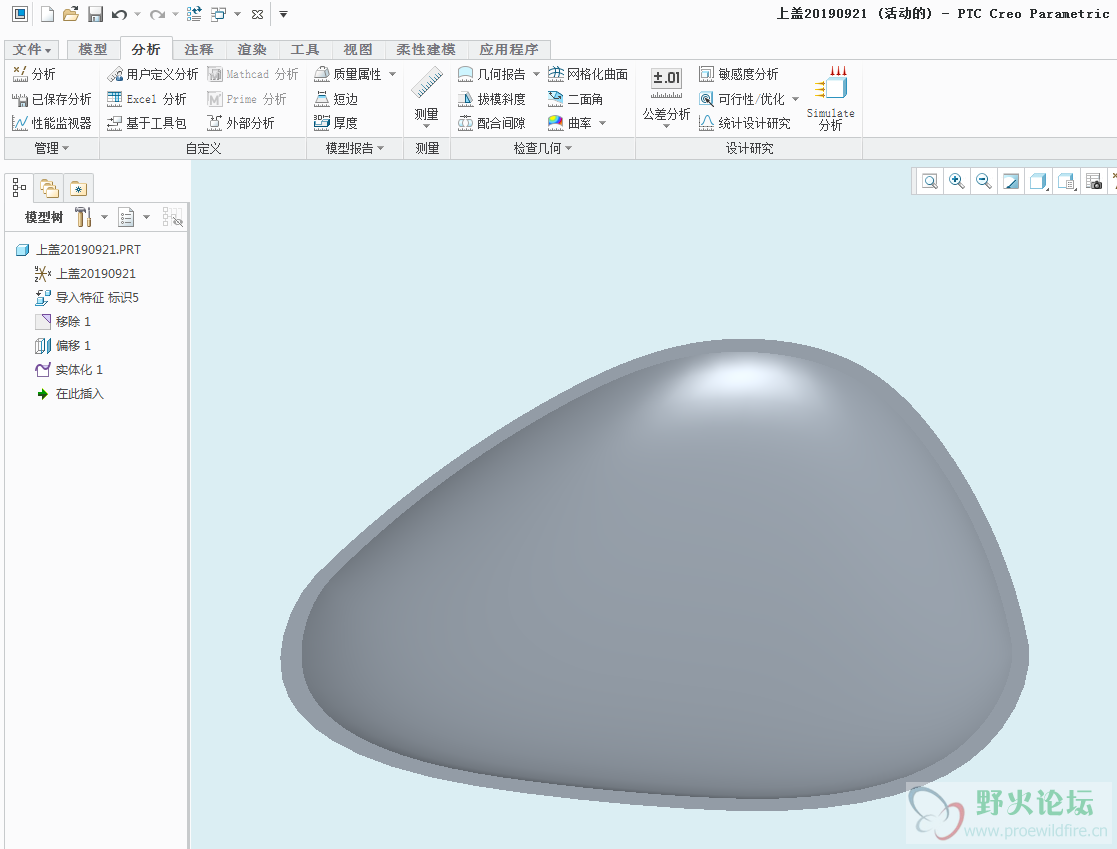Click 可行性/优化

coord(742,99)
